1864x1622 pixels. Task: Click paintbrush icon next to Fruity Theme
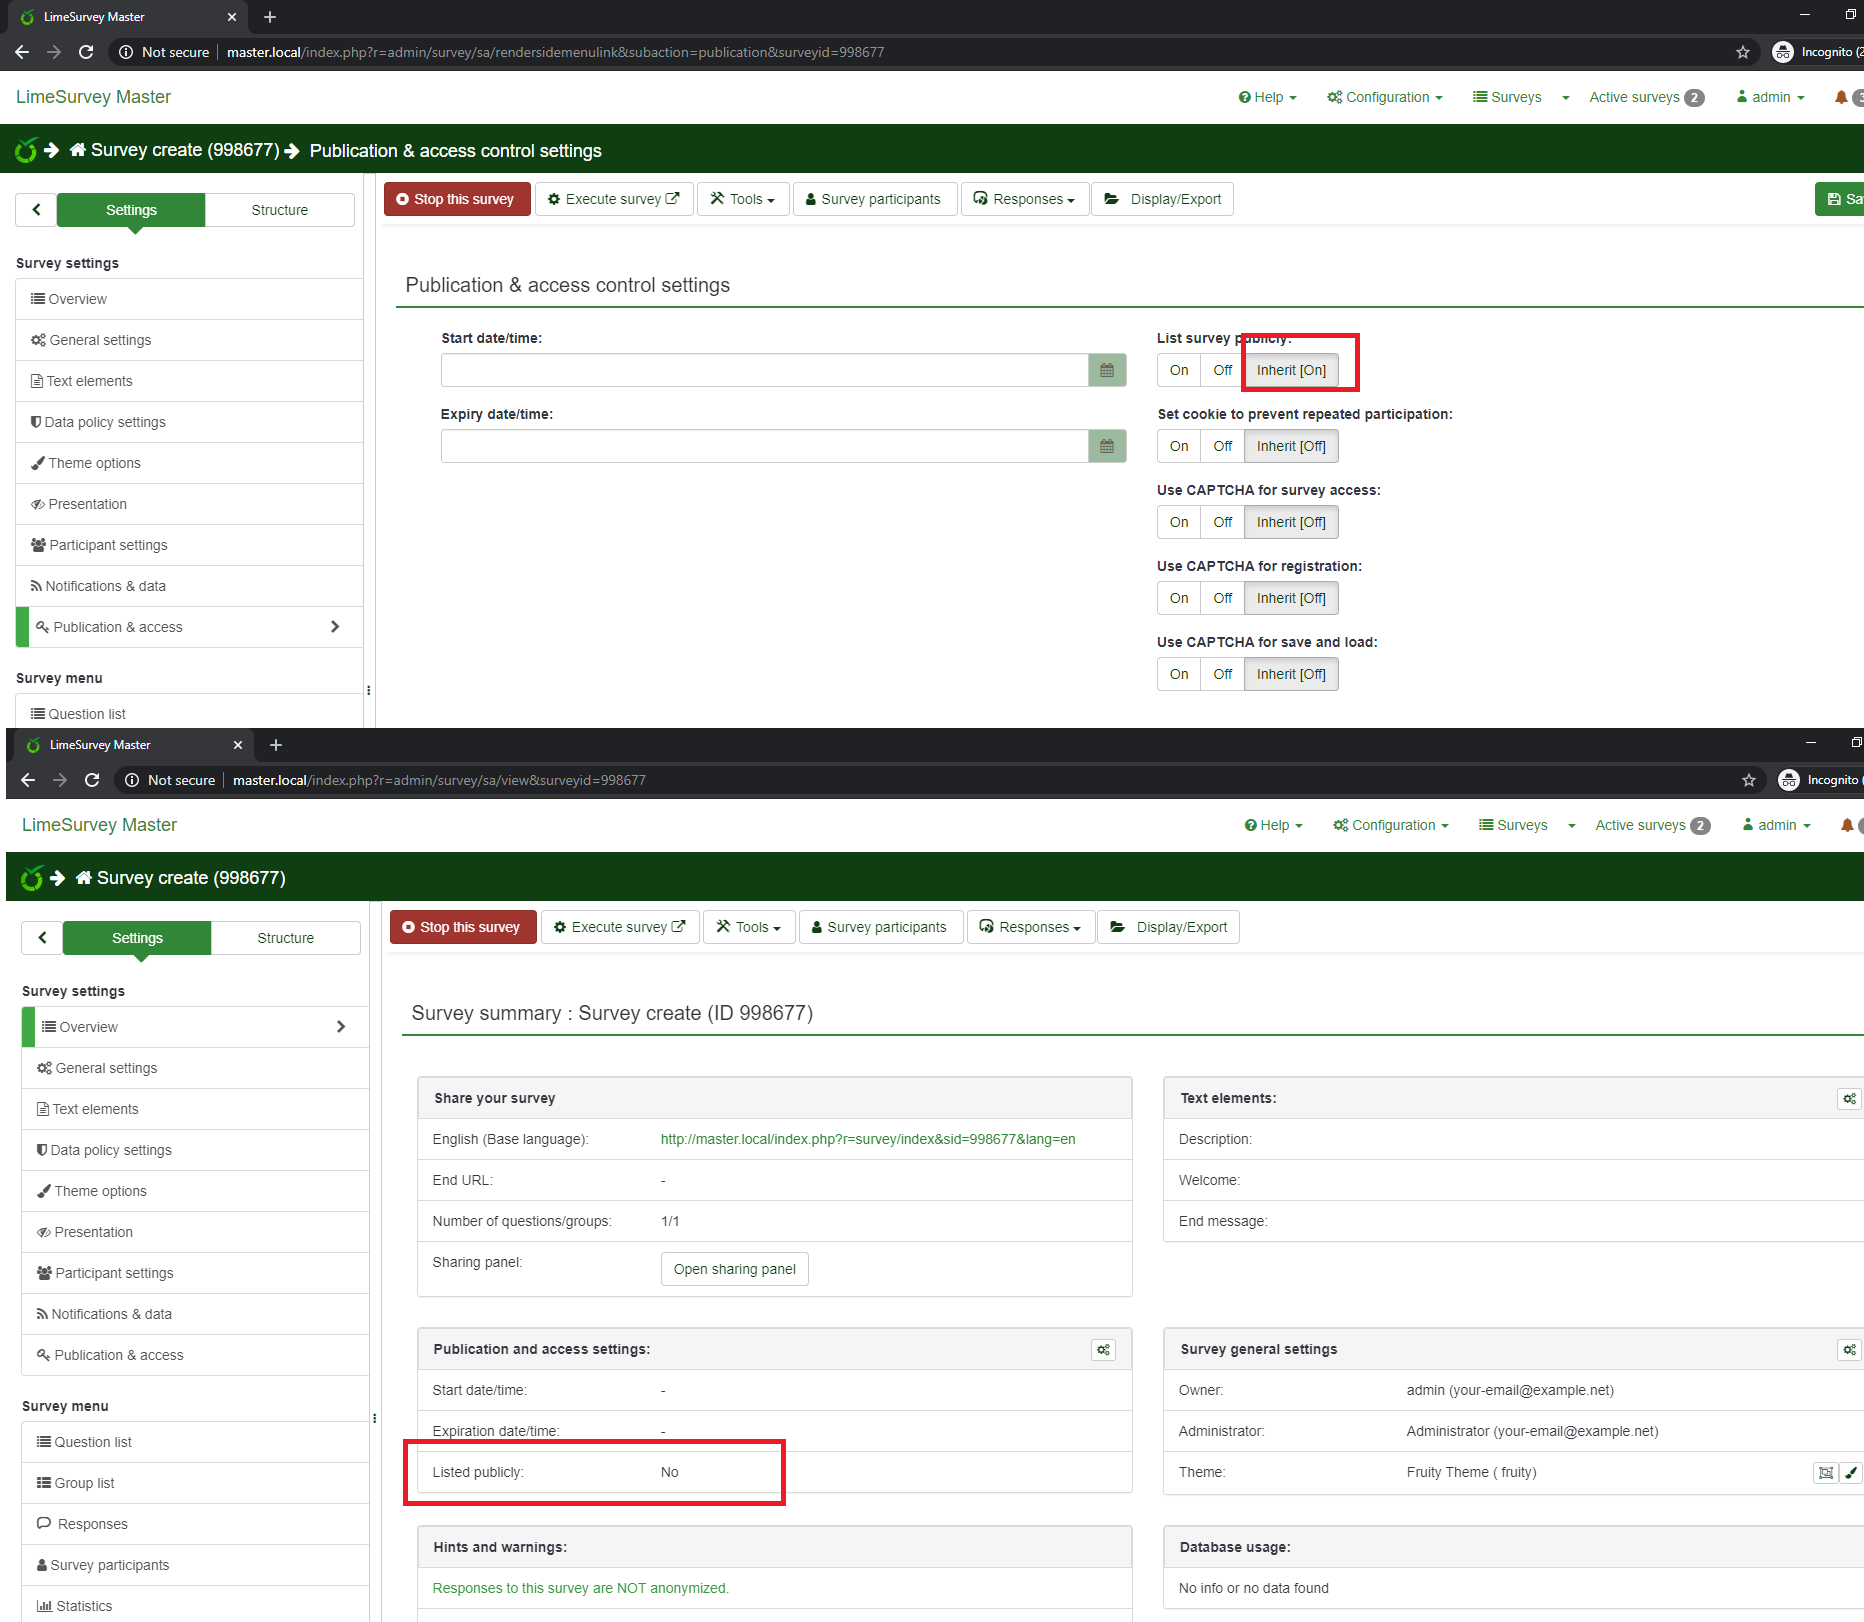(1851, 1473)
